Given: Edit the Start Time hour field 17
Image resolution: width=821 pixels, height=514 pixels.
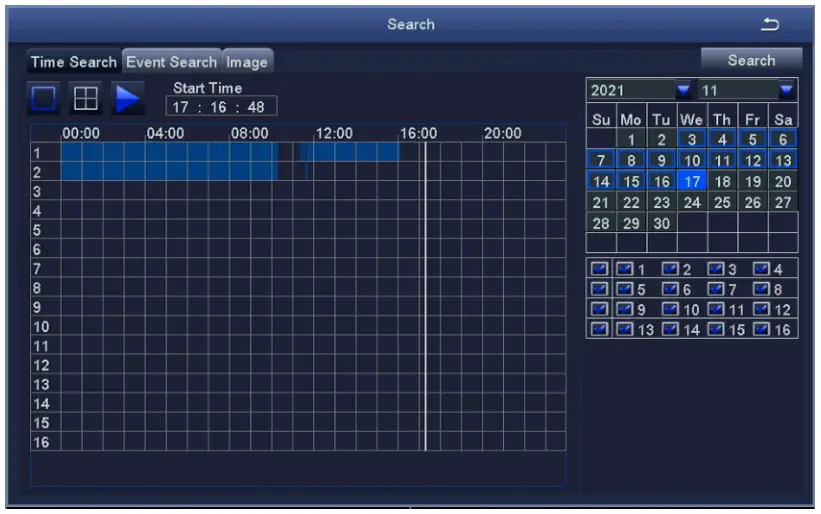Looking at the screenshot, I should pyautogui.click(x=181, y=107).
